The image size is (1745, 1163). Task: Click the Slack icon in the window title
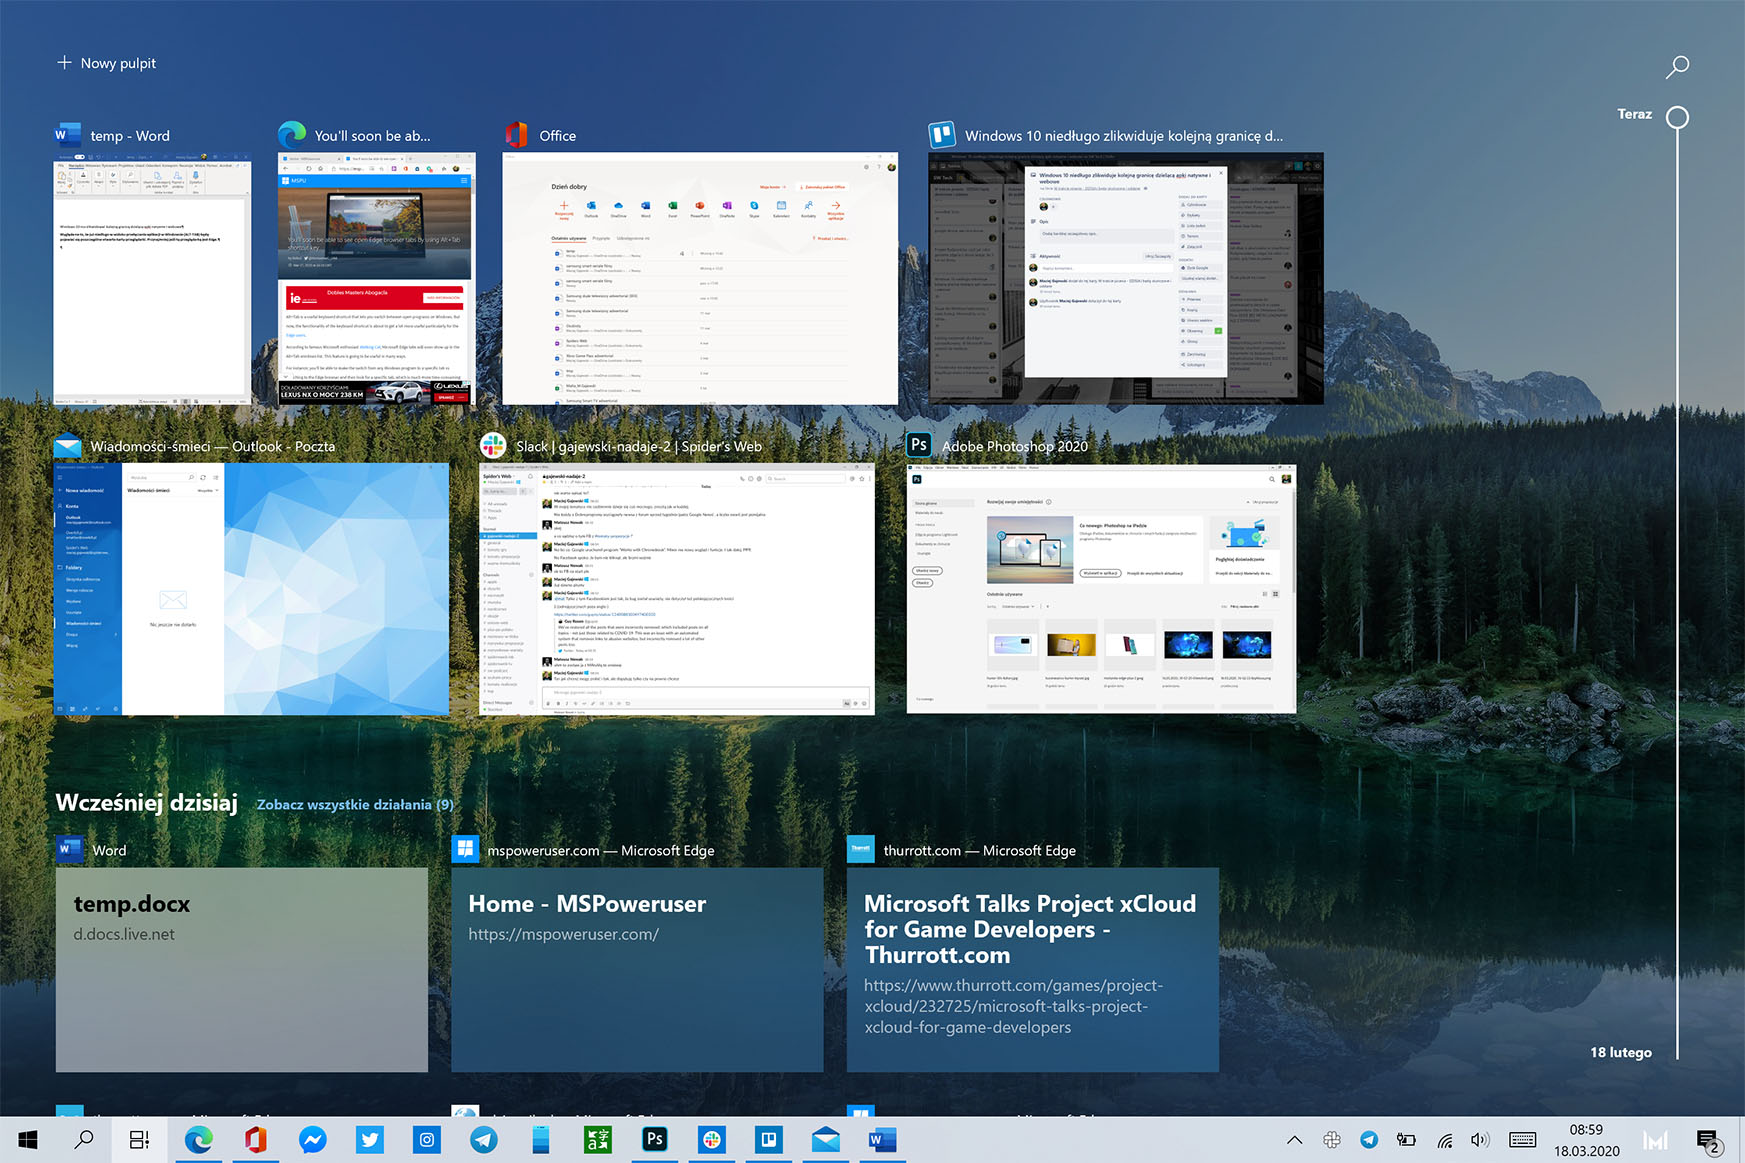click(493, 445)
